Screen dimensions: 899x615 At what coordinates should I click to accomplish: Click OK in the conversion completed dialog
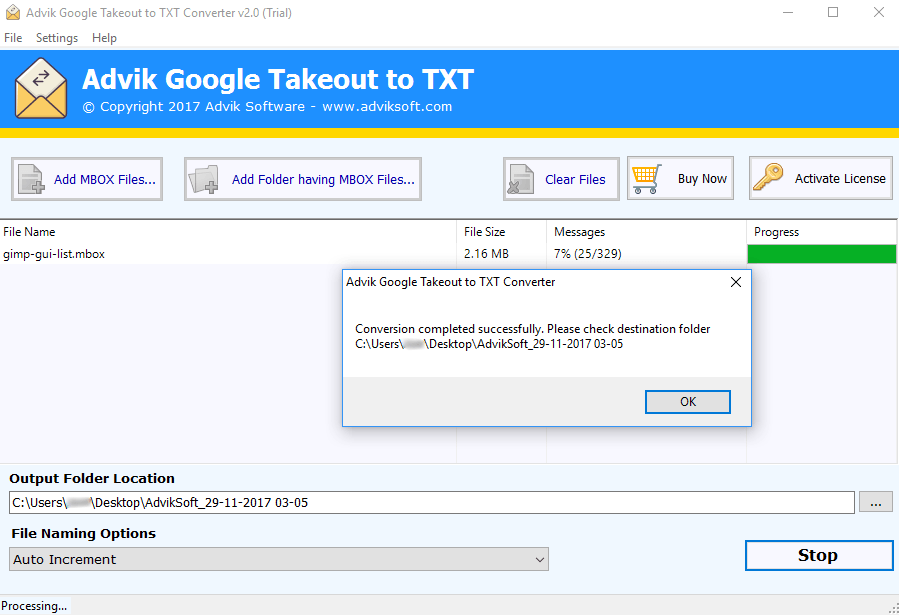click(688, 402)
